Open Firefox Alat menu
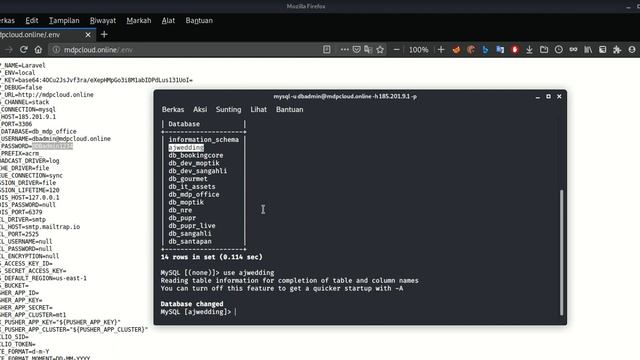The height and width of the screenshot is (360, 640). [168, 20]
